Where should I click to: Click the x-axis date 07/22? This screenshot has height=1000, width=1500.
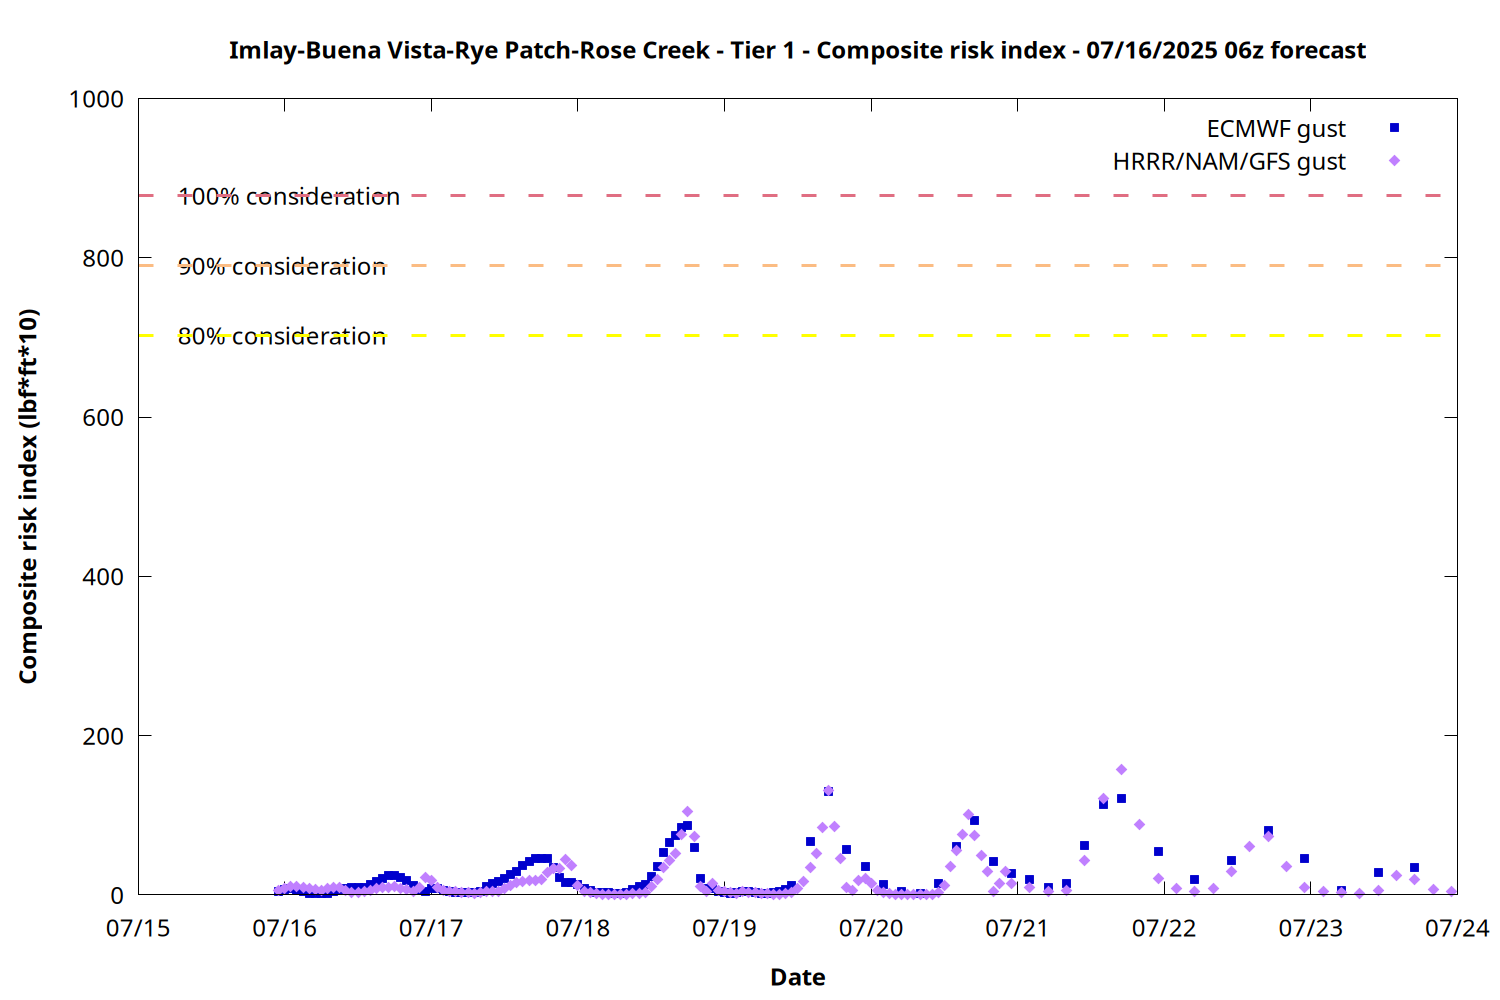pyautogui.click(x=1164, y=928)
